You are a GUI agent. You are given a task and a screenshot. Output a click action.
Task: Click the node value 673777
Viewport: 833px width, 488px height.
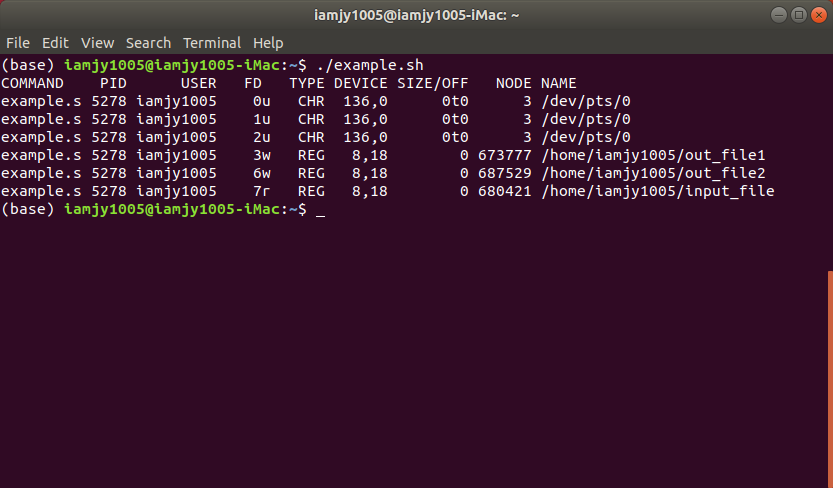(505, 156)
